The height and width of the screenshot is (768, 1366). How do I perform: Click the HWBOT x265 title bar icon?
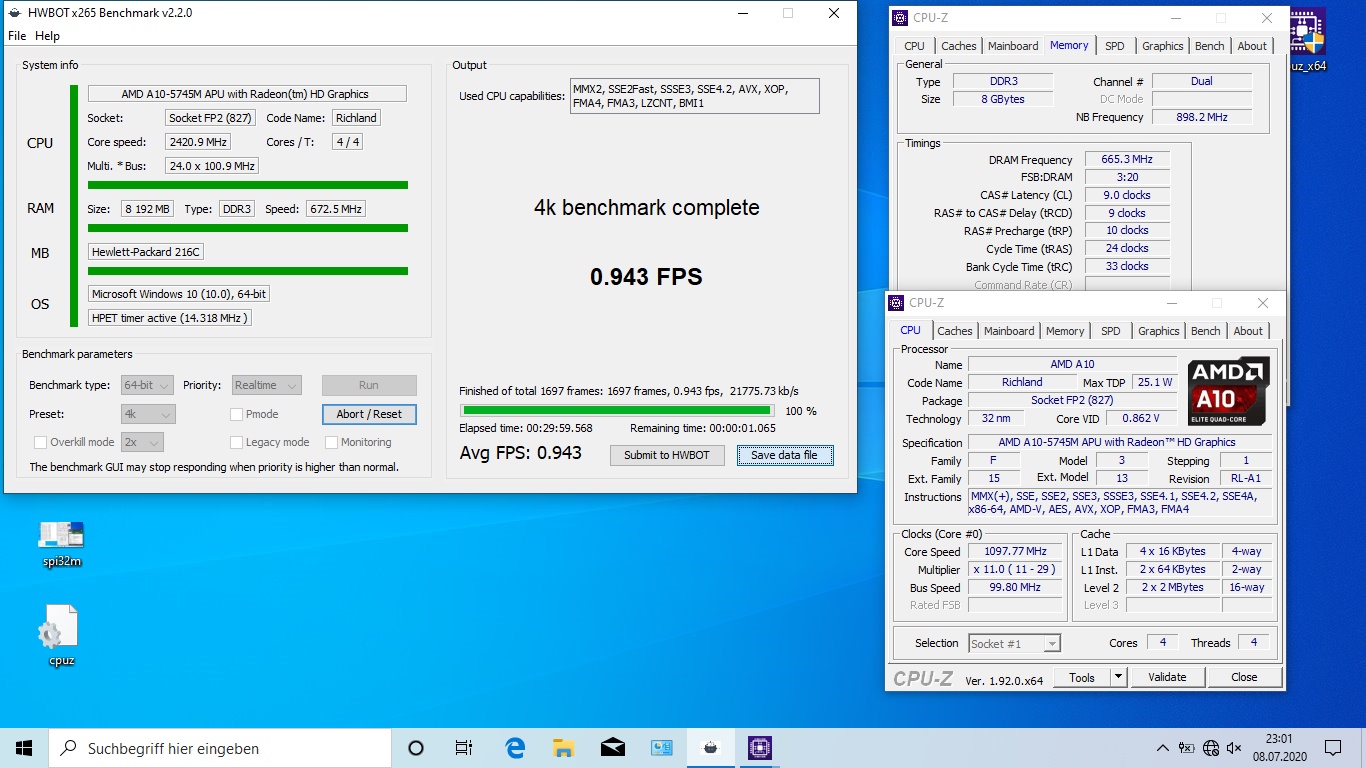(14, 13)
